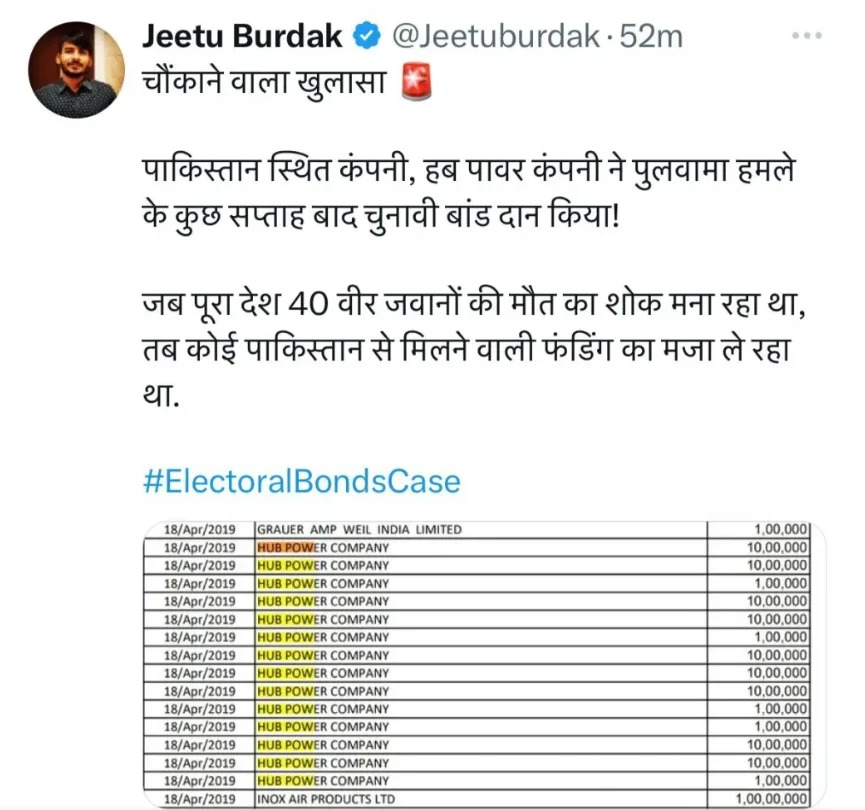Click the paragraph mentioning हब पावर कंपनी

tap(469, 193)
